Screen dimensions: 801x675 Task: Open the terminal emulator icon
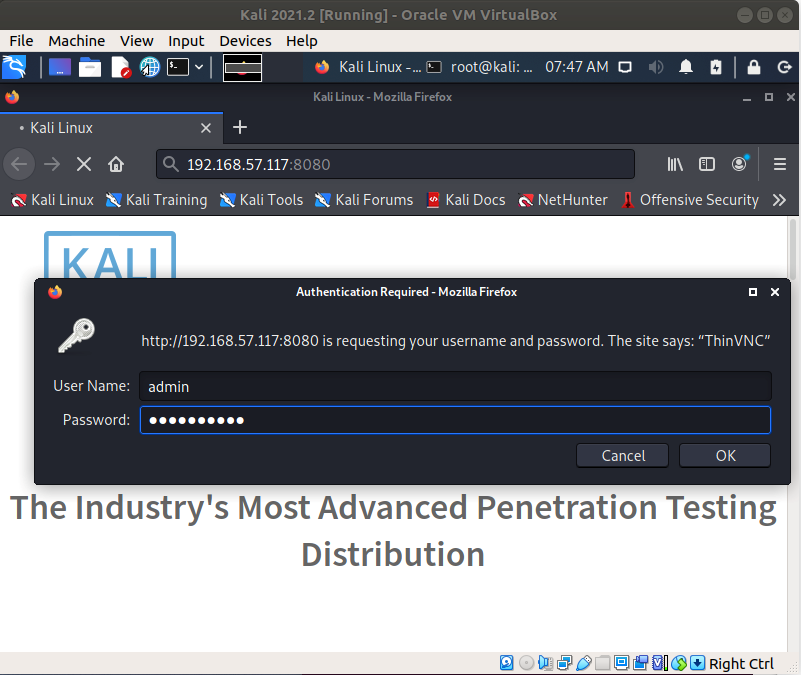click(178, 67)
